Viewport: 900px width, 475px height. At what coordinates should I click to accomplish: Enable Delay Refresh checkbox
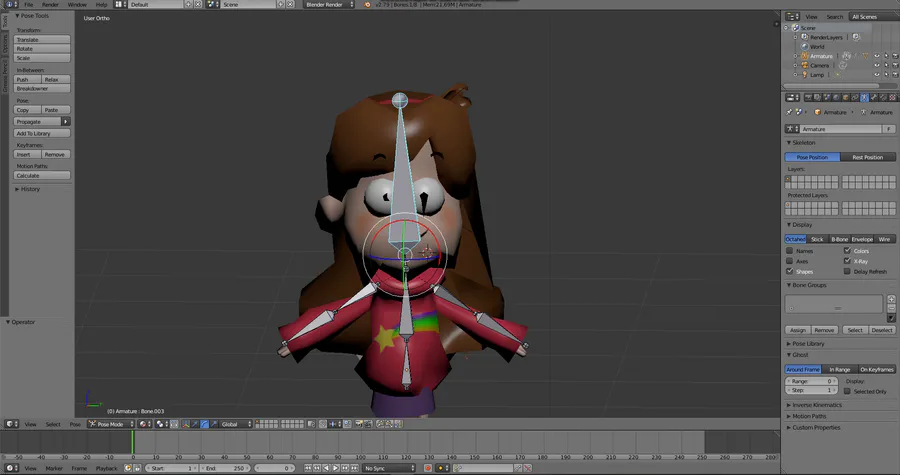[x=847, y=271]
